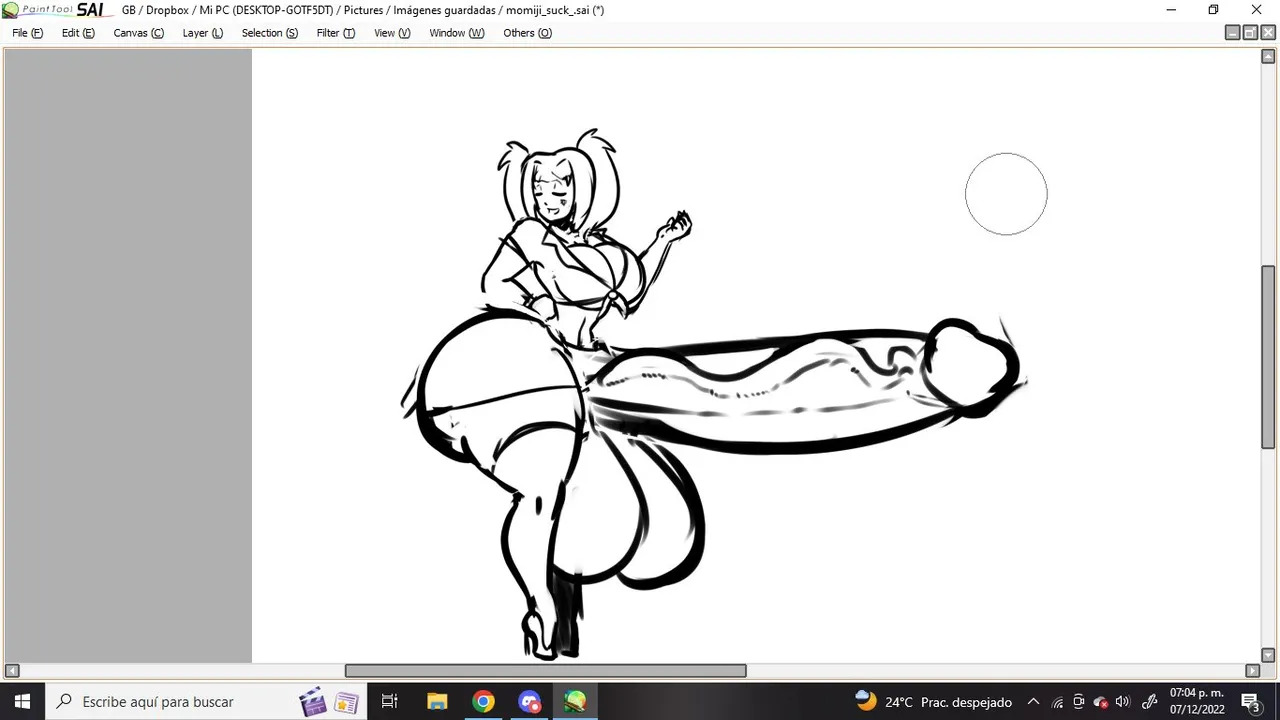
Task: Open the clock showing 07:04 p. m.
Action: [x=1197, y=702]
